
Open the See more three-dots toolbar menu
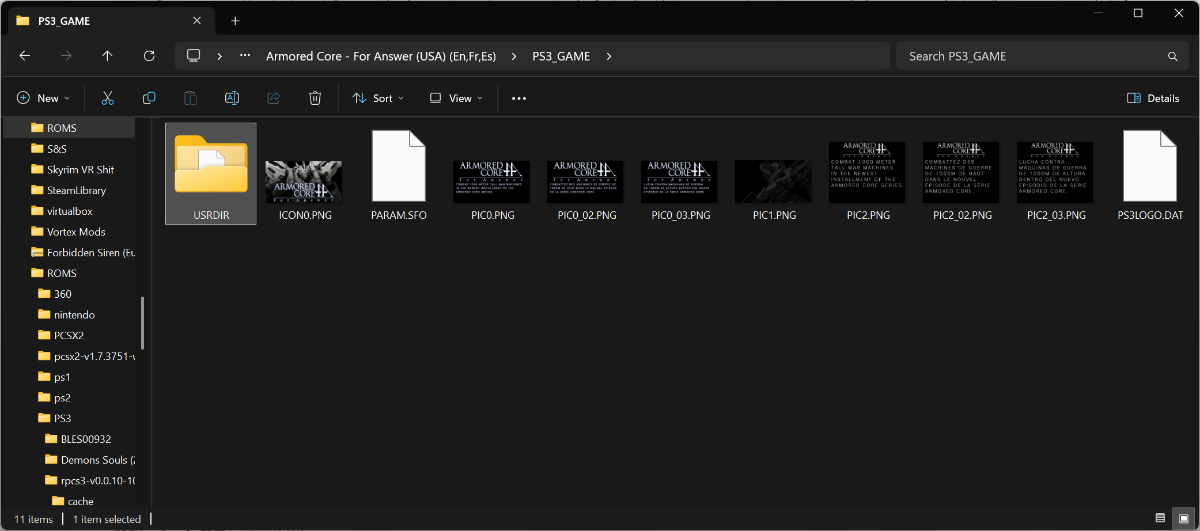pos(518,98)
